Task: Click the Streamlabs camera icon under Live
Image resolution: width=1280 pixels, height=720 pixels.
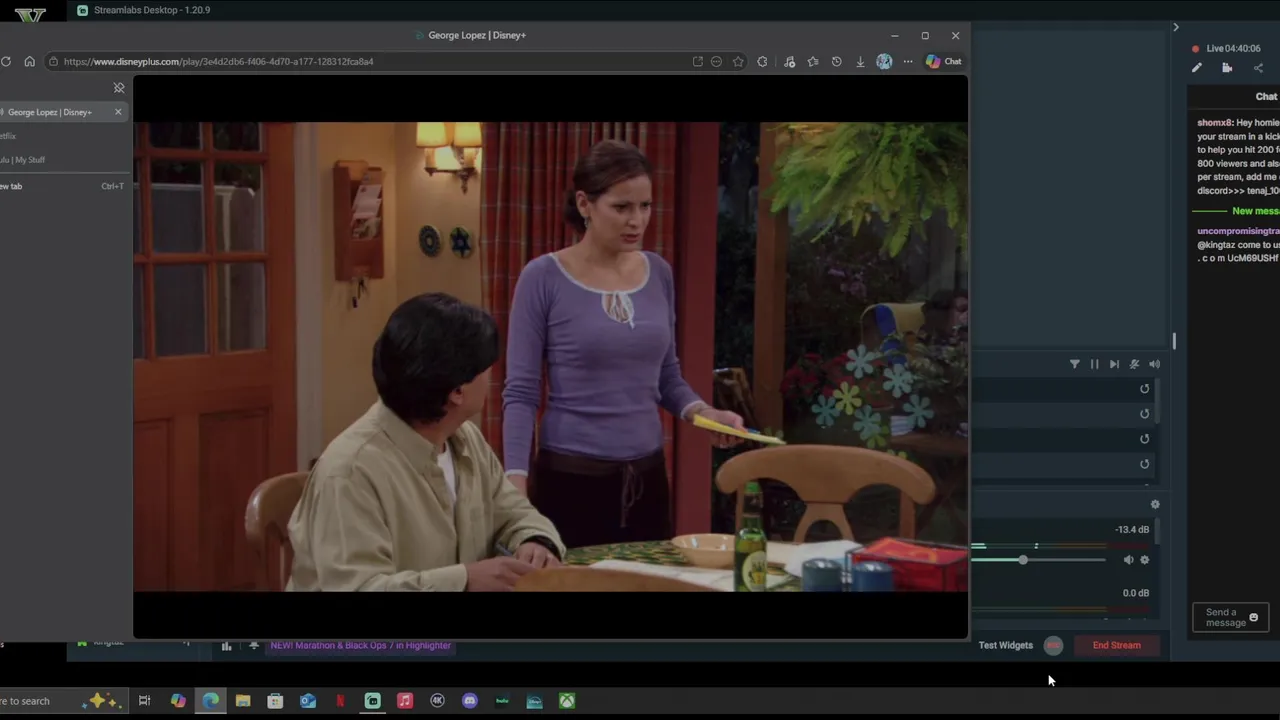Action: tap(1227, 68)
